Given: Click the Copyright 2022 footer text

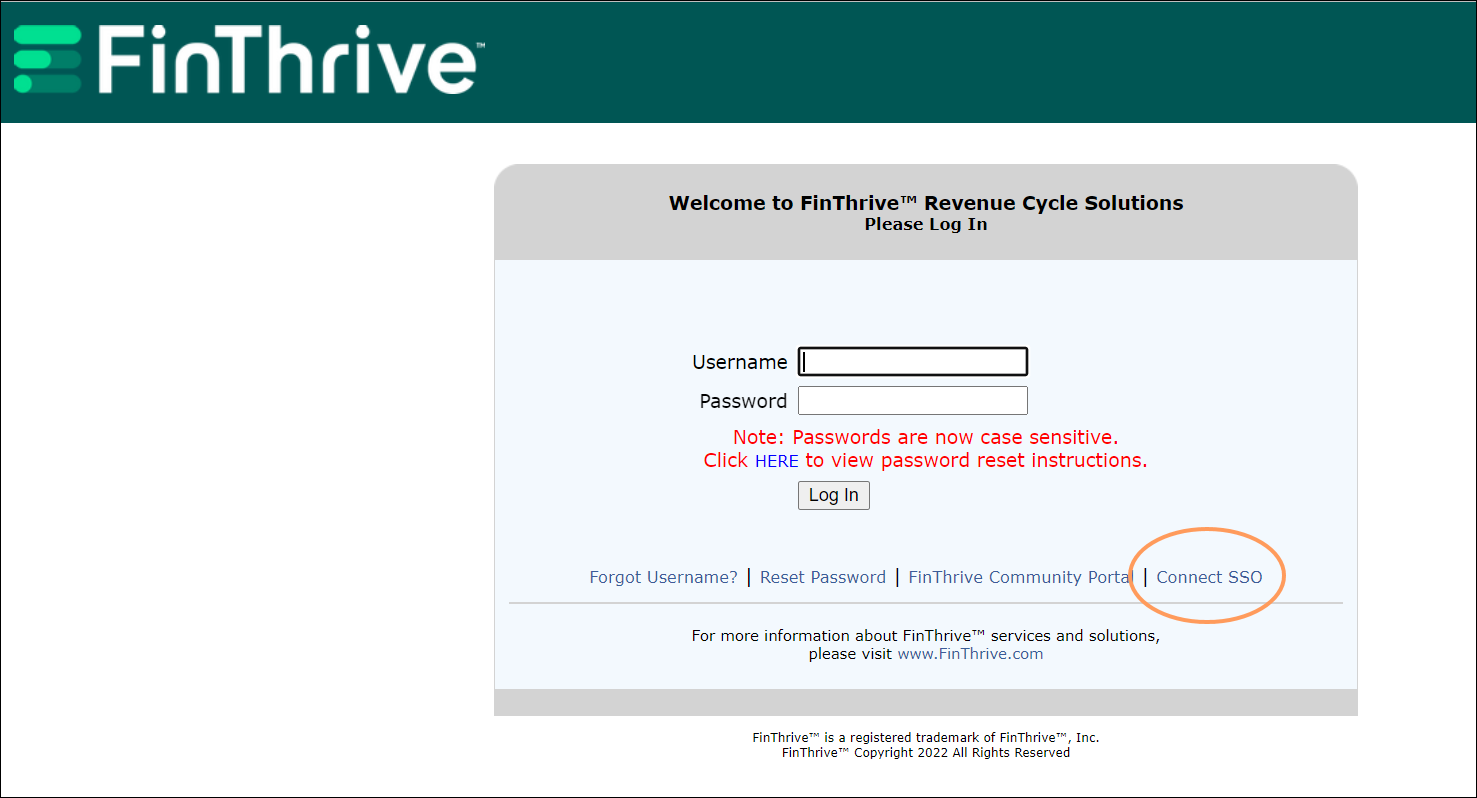Looking at the screenshot, I should 925,752.
